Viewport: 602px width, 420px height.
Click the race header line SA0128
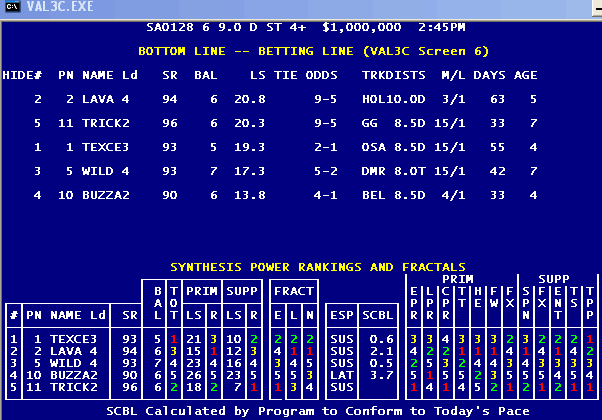pos(306,27)
